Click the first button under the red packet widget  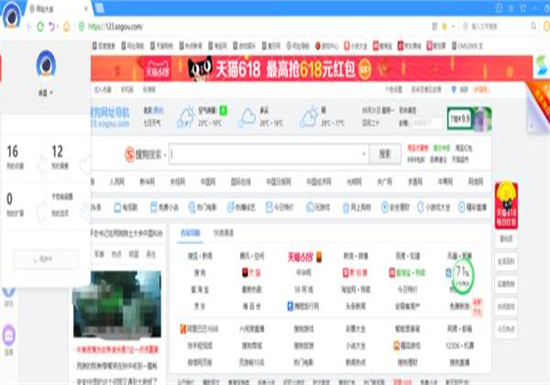coord(506,239)
